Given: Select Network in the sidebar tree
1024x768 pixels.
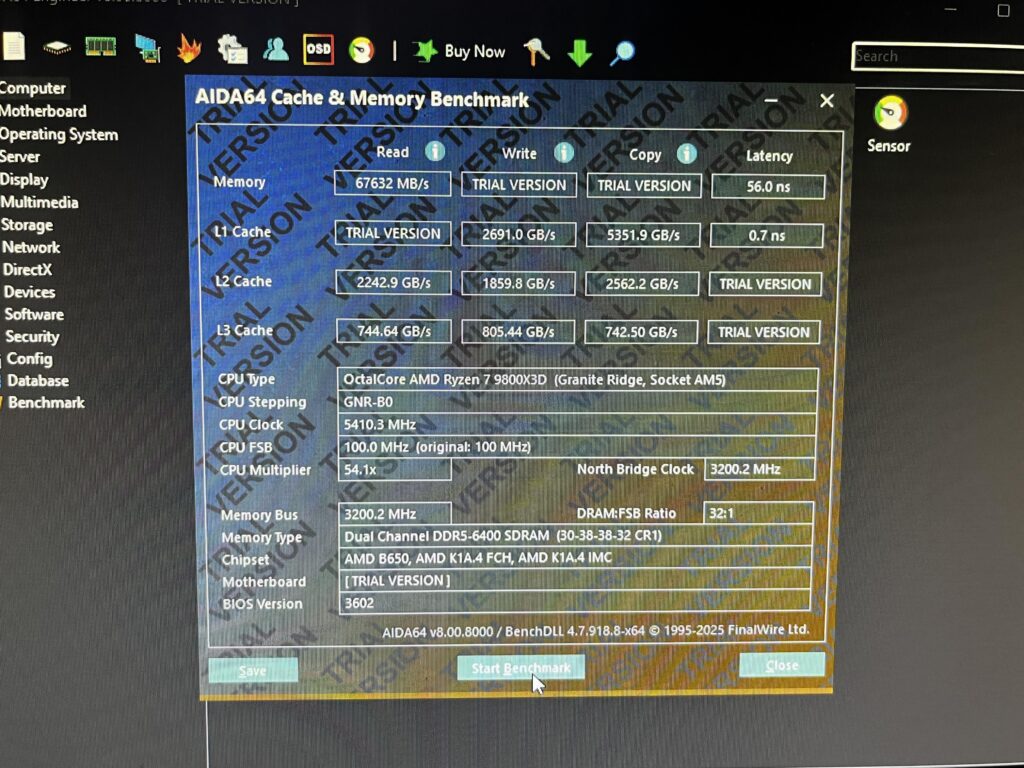Looking at the screenshot, I should pyautogui.click(x=31, y=248).
